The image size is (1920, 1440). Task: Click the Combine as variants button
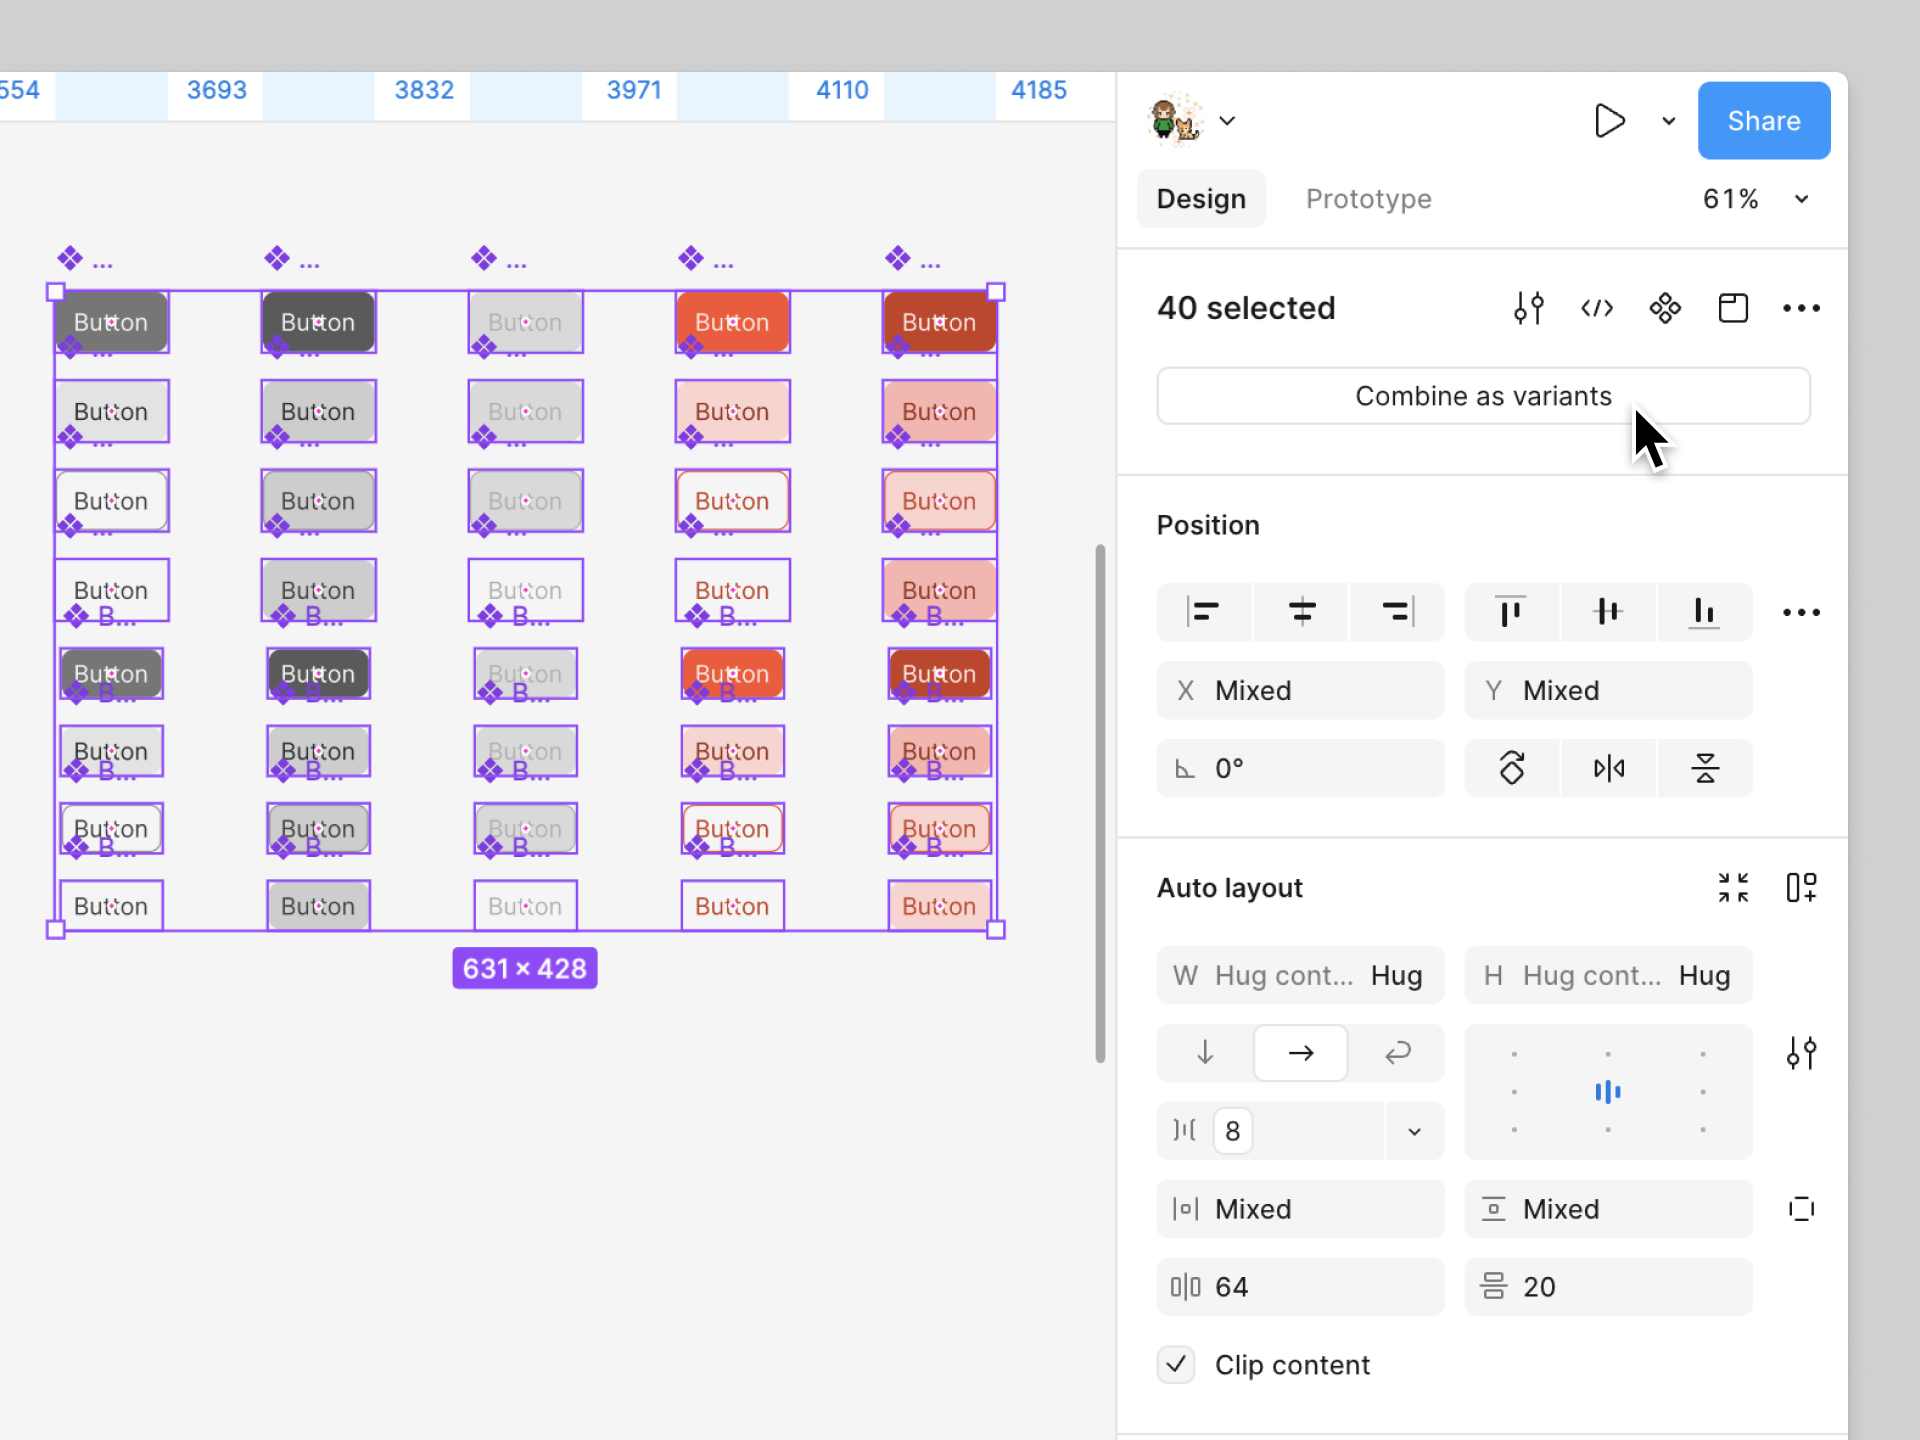pyautogui.click(x=1483, y=396)
